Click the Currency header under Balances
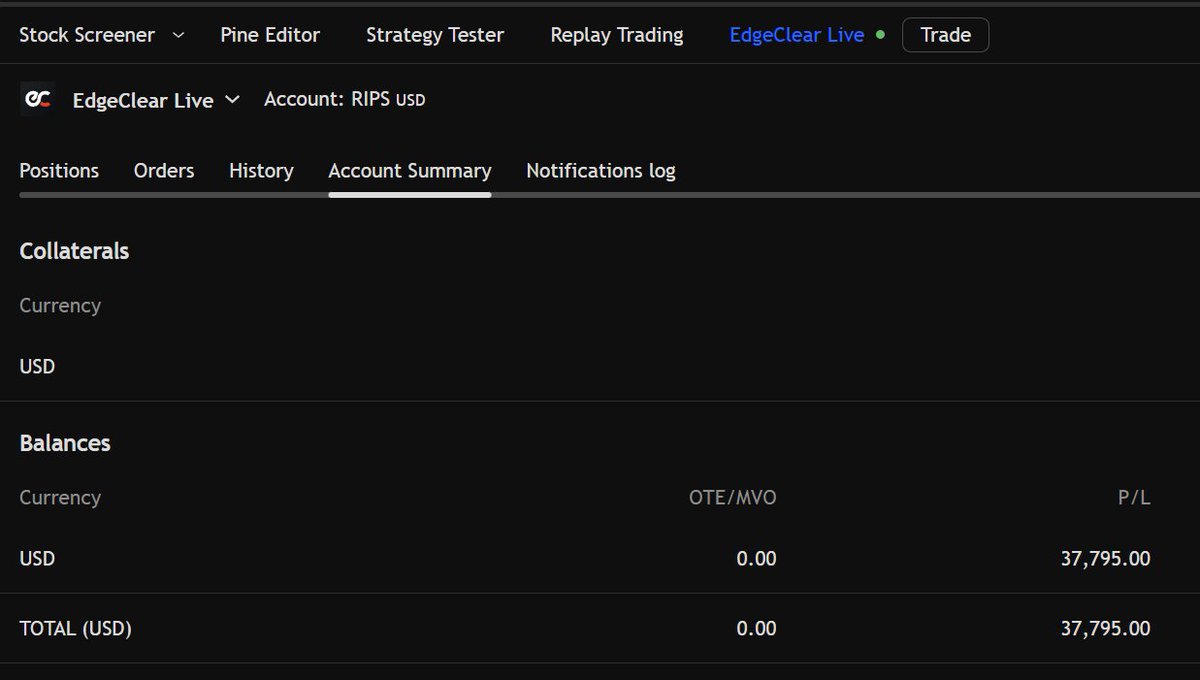The height and width of the screenshot is (680, 1200). pos(60,497)
